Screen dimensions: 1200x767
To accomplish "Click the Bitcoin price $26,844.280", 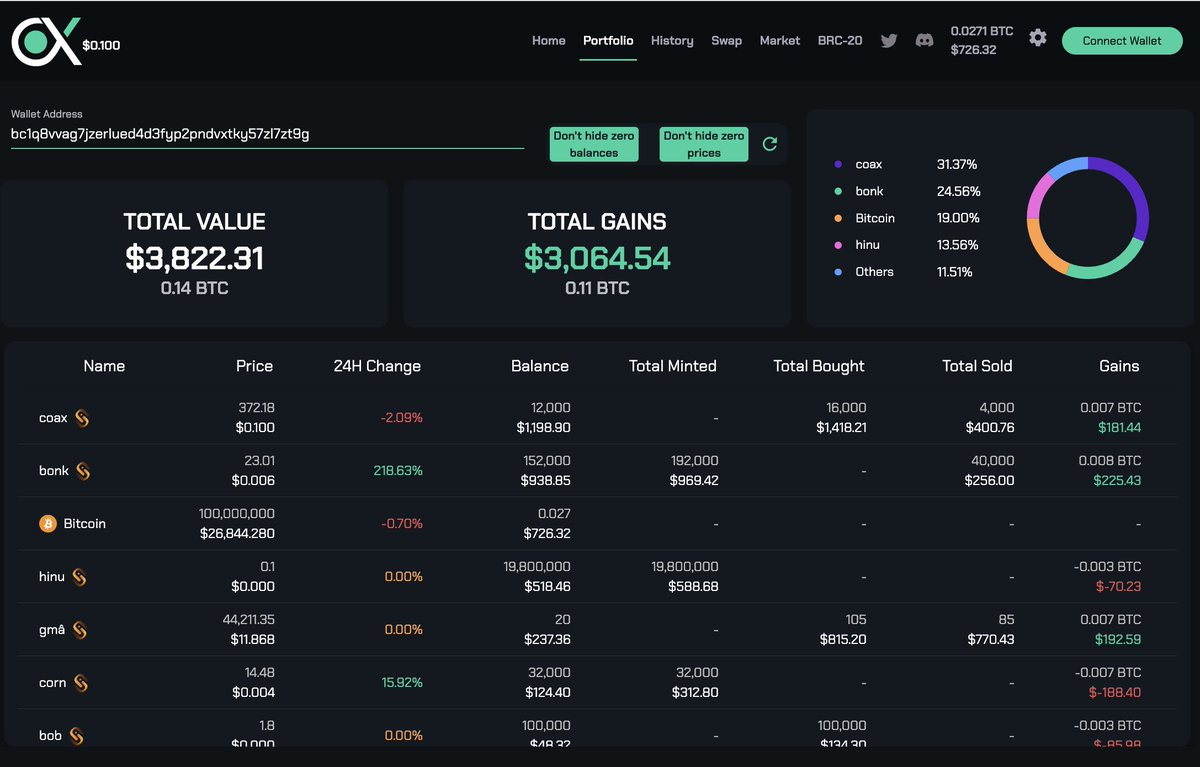I will [237, 533].
